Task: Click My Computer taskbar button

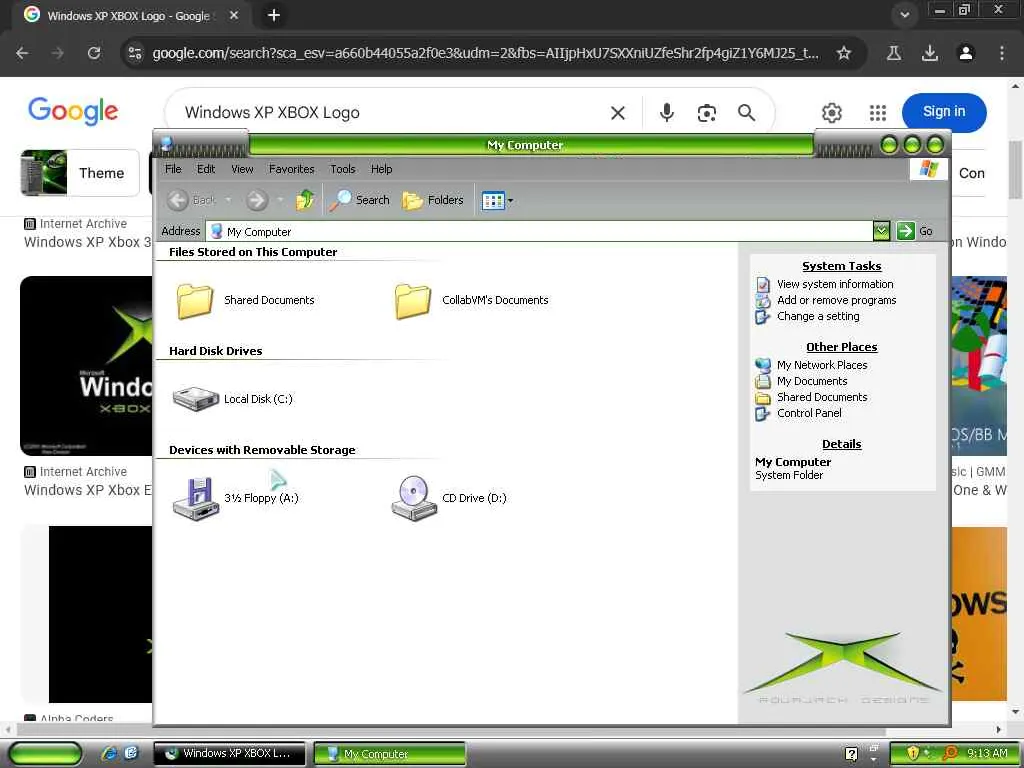Action: point(390,754)
